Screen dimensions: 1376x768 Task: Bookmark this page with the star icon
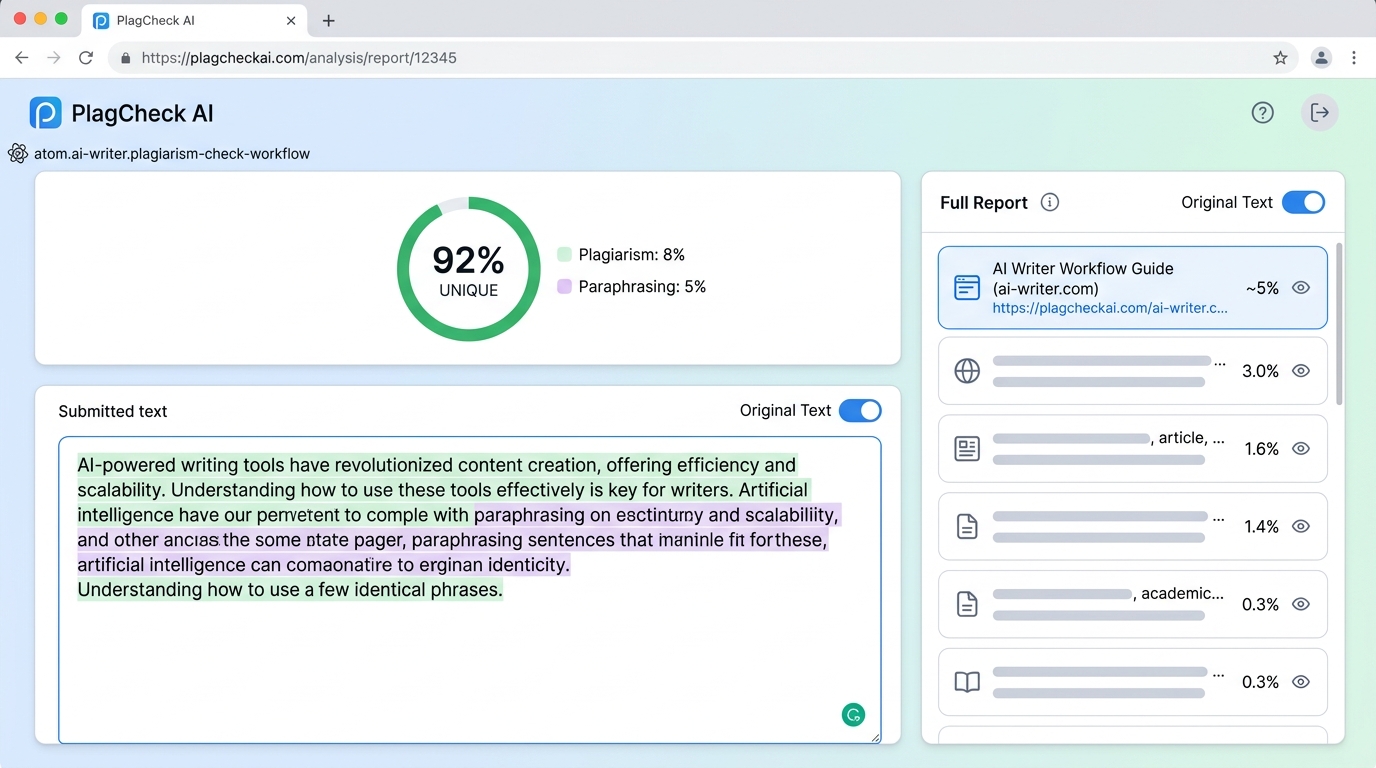[x=1280, y=58]
